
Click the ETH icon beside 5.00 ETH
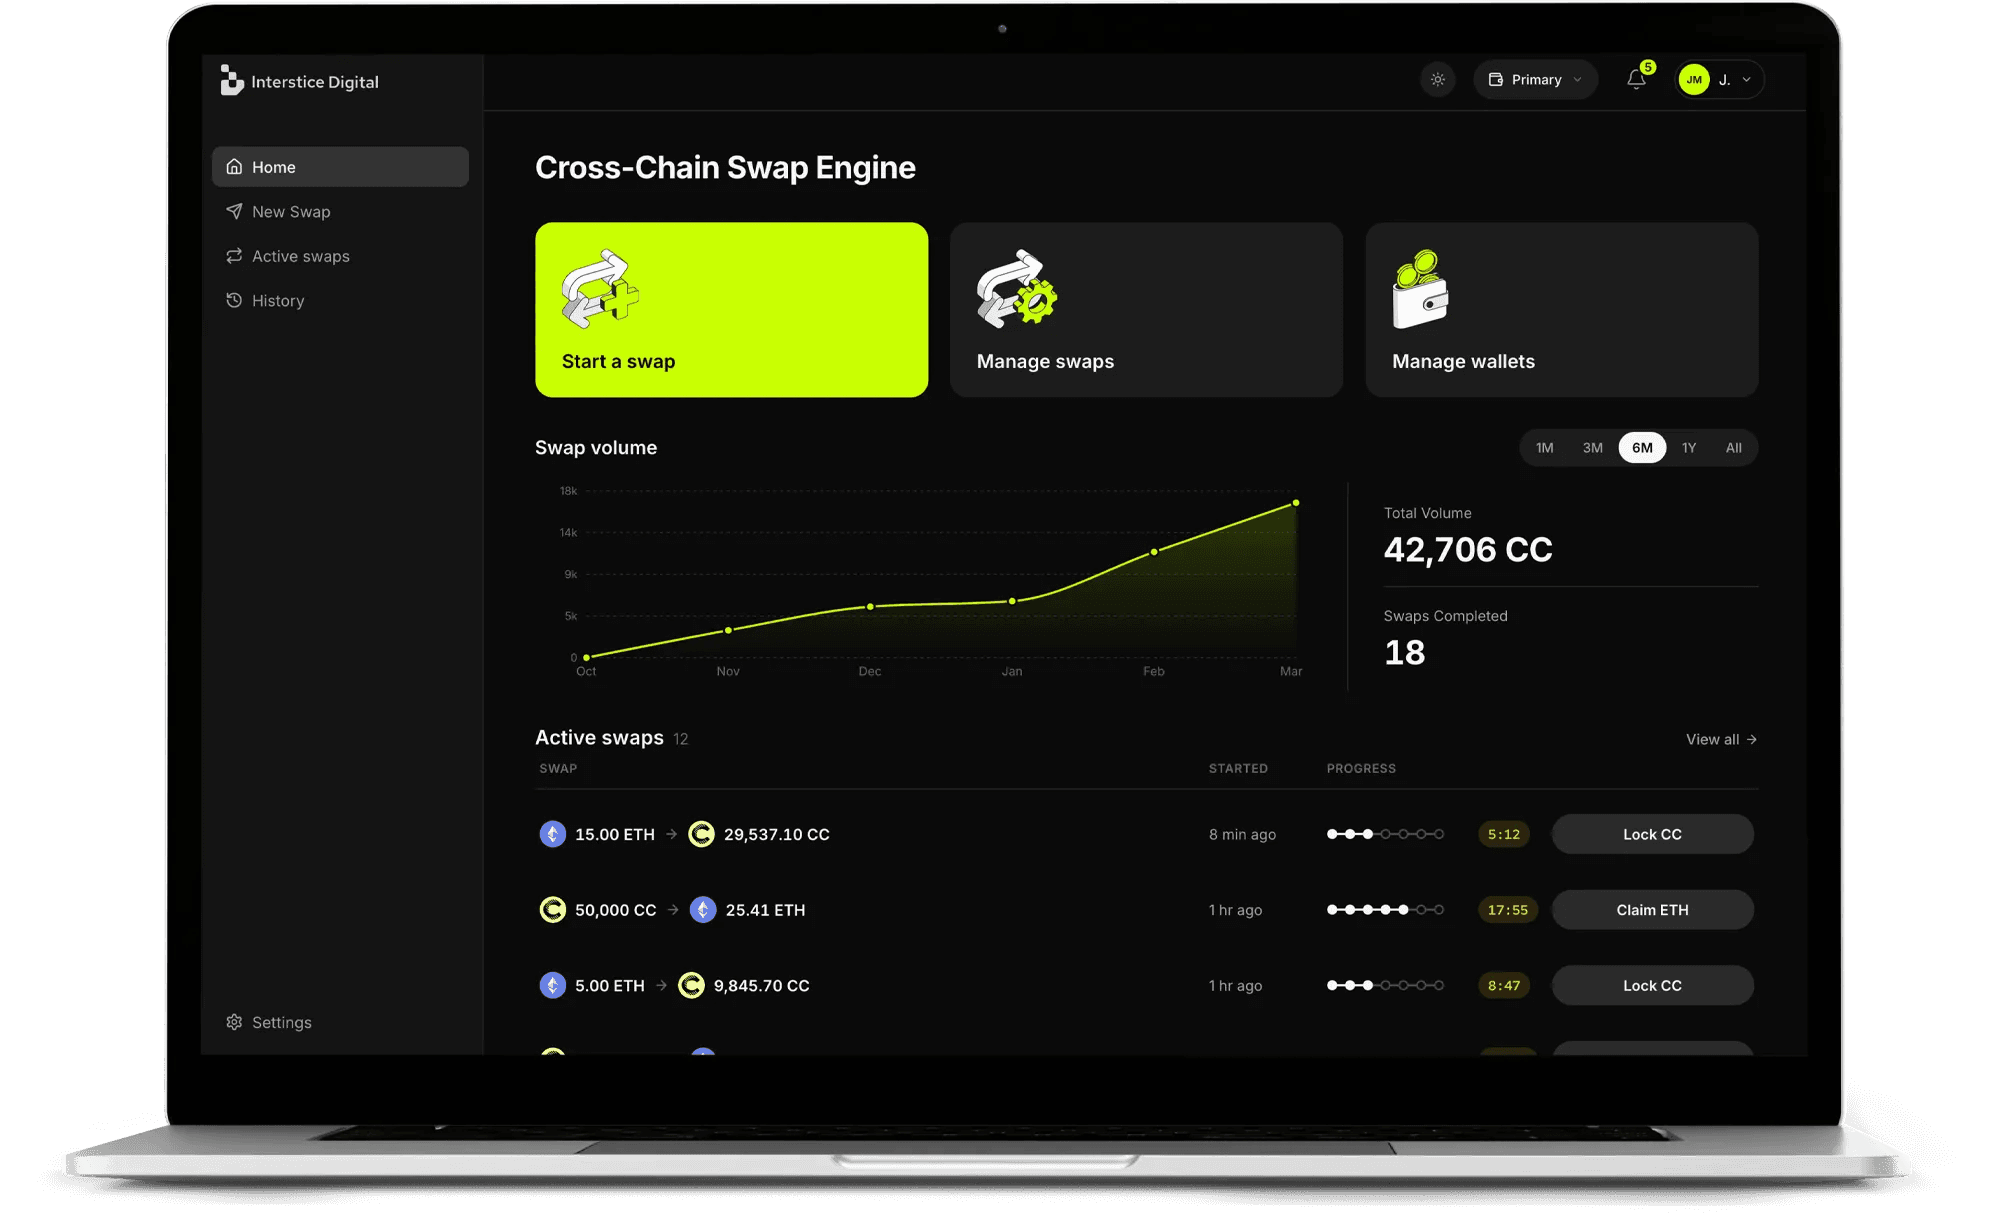(553, 985)
